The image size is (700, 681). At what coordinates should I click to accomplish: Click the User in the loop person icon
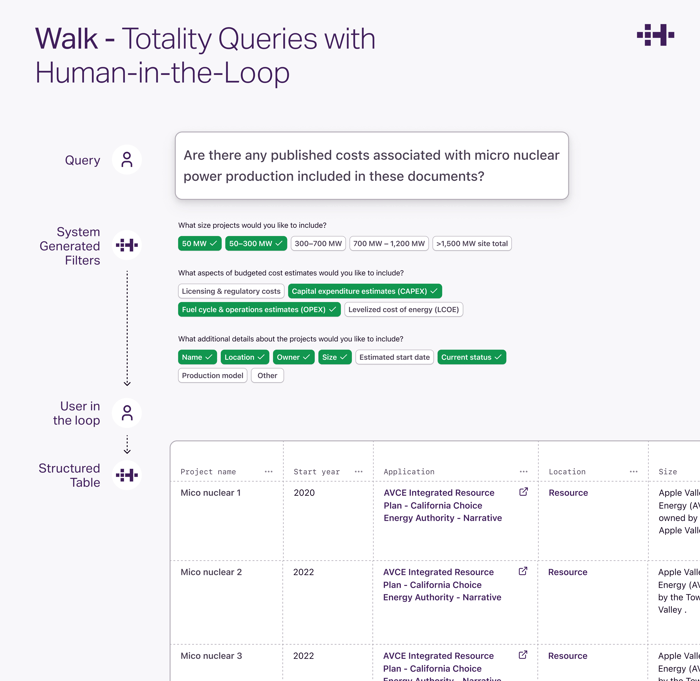127,413
